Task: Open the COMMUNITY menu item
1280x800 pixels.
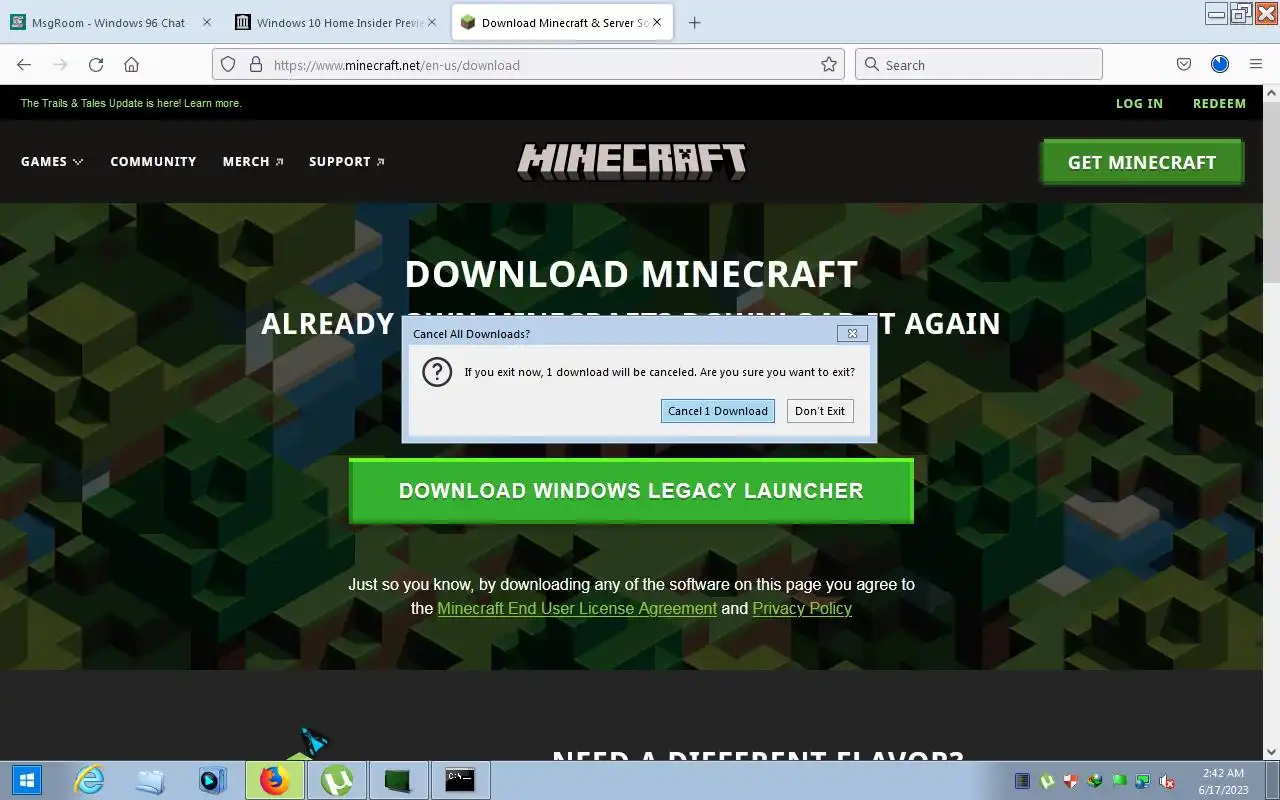Action: pyautogui.click(x=153, y=161)
